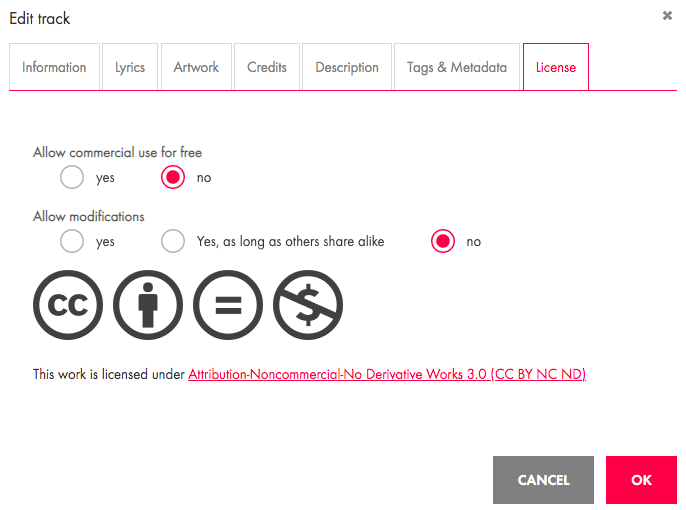Click the Noncommercial crossed dollar icon
The image size is (686, 510).
pos(308,305)
